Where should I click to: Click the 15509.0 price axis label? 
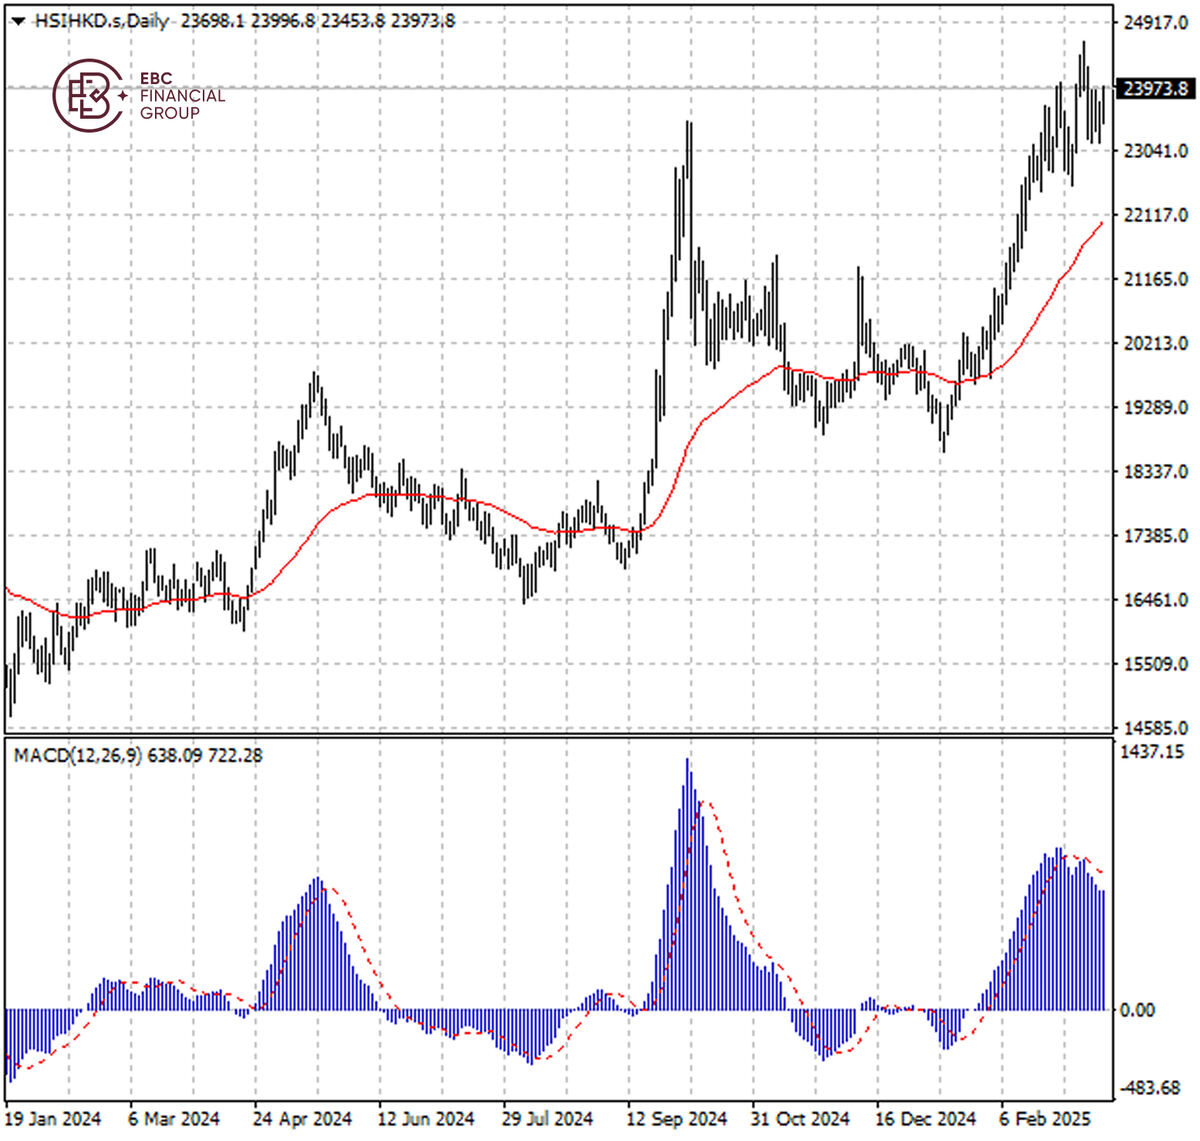(x=1156, y=664)
